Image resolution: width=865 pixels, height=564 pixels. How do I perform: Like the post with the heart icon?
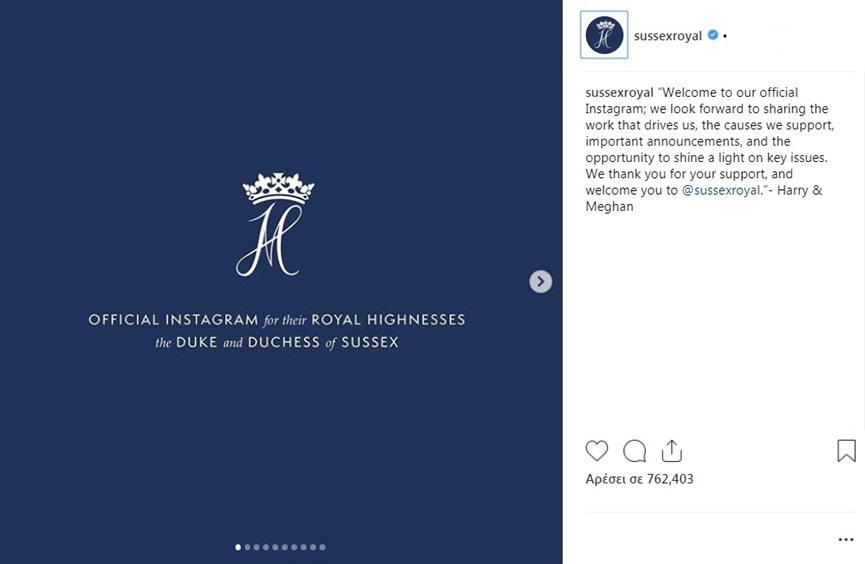(596, 451)
